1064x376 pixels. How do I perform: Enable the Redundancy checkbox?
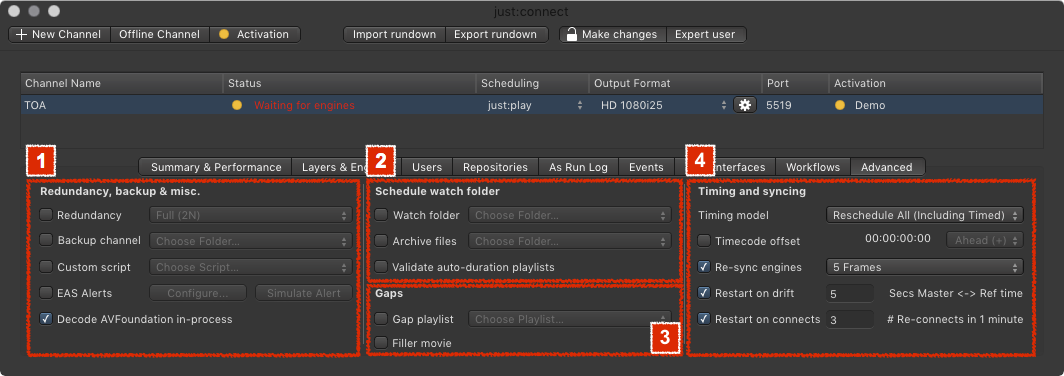click(45, 215)
